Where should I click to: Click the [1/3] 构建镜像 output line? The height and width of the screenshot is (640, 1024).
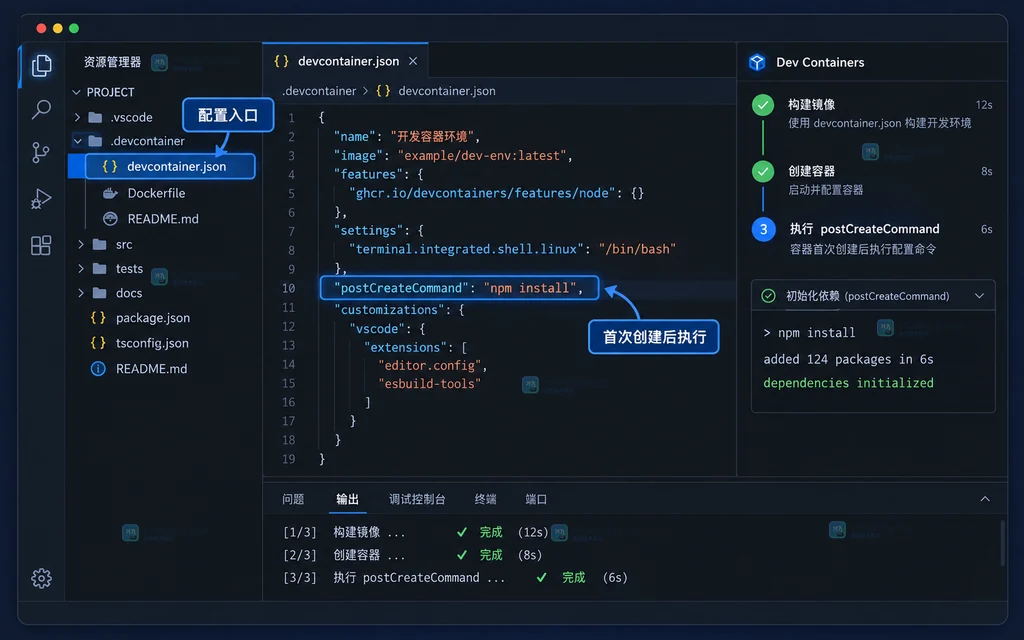pos(416,532)
